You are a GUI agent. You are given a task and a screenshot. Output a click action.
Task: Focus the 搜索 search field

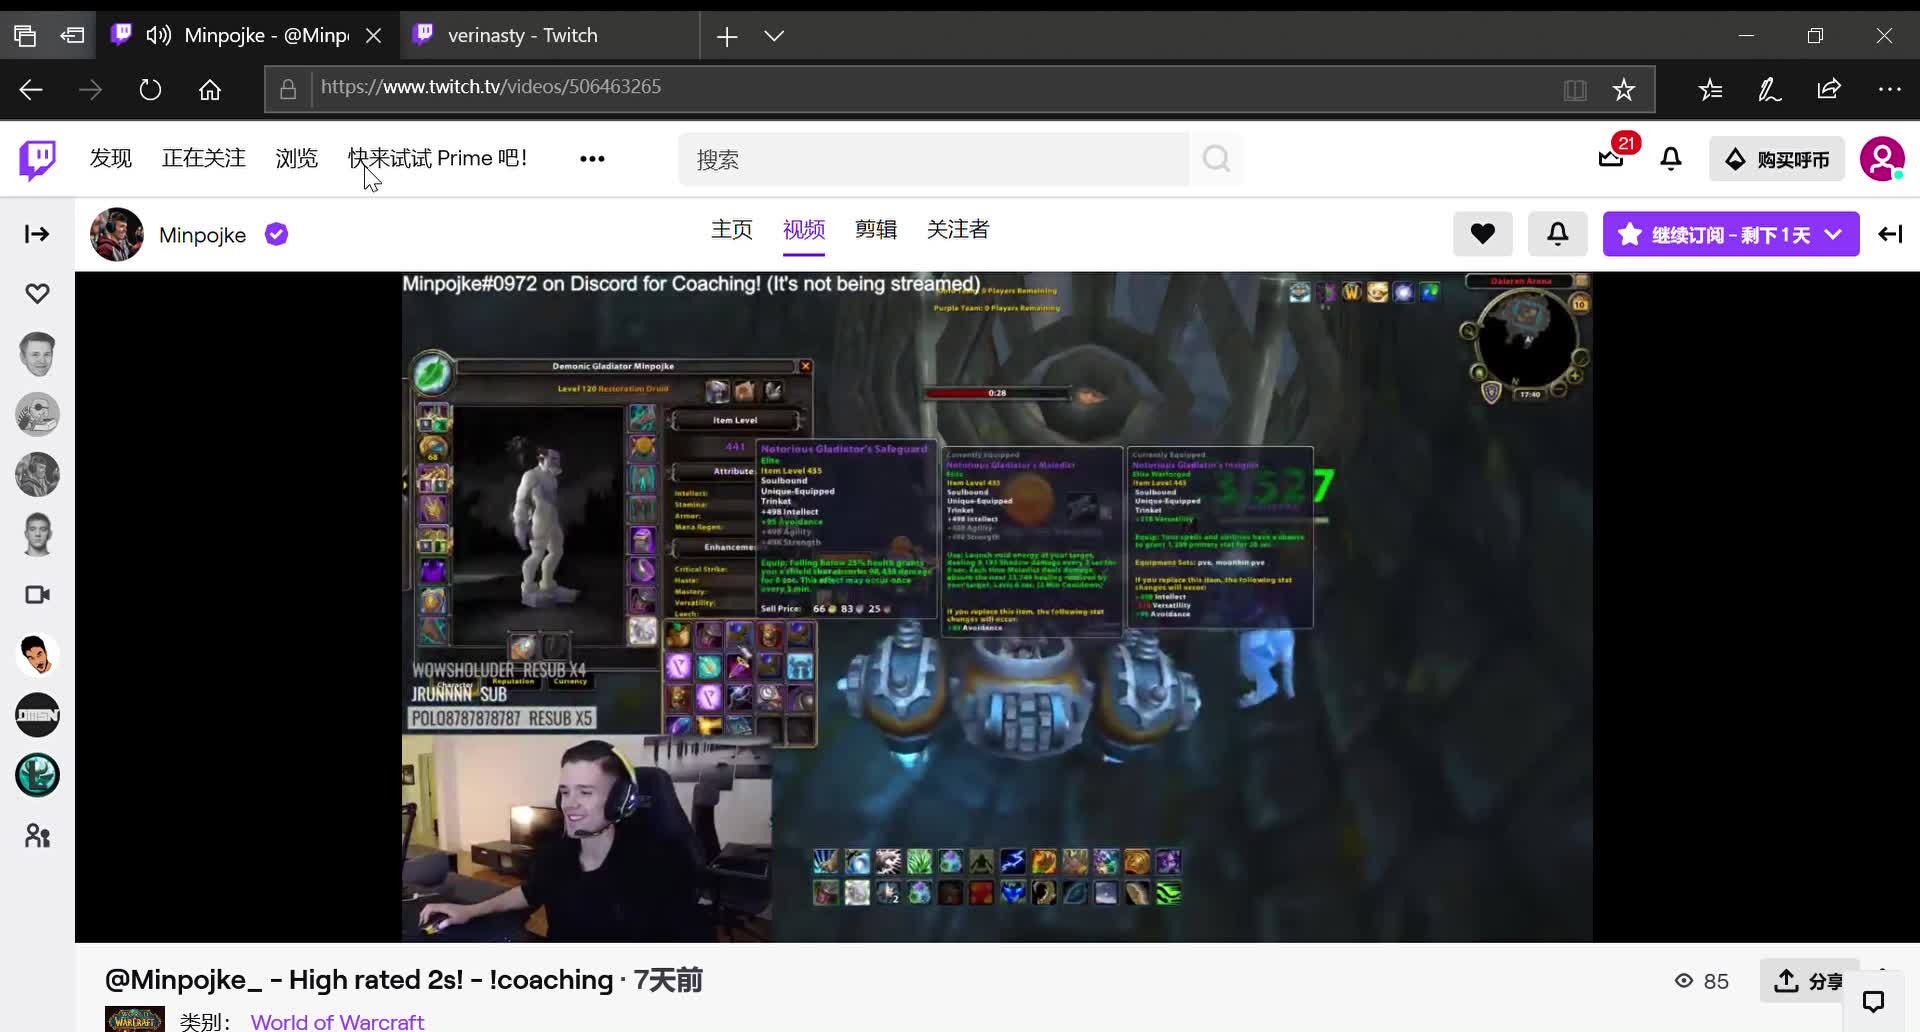point(934,159)
